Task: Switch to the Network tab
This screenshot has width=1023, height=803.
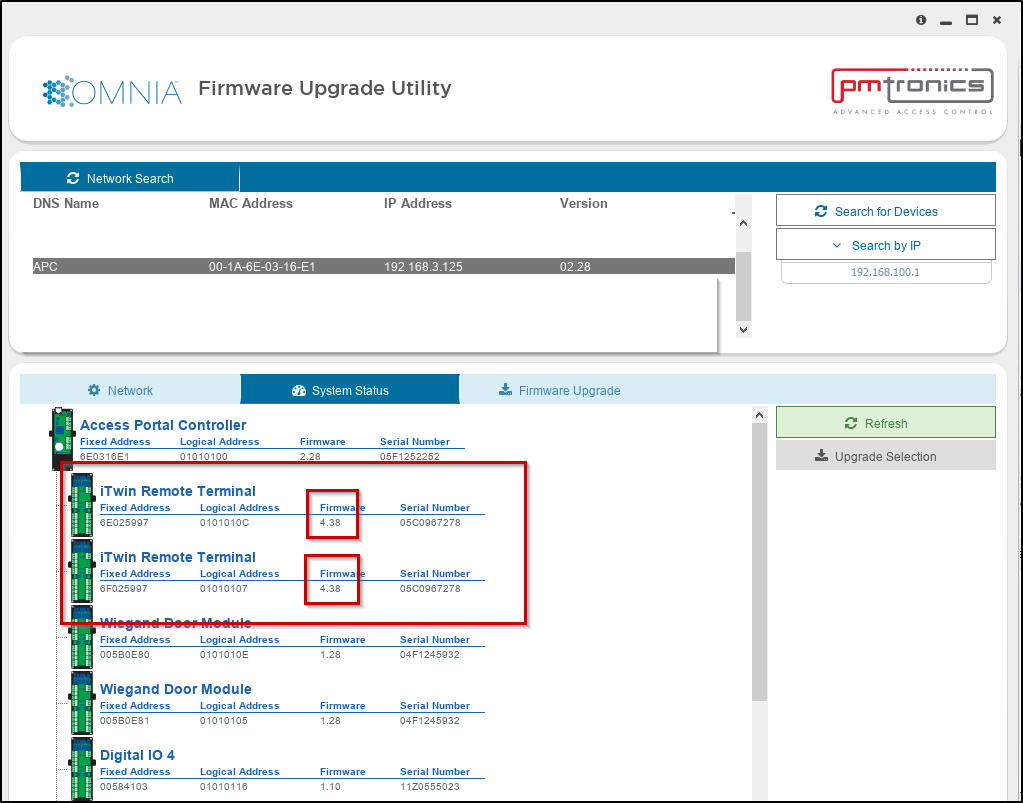Action: click(x=130, y=390)
